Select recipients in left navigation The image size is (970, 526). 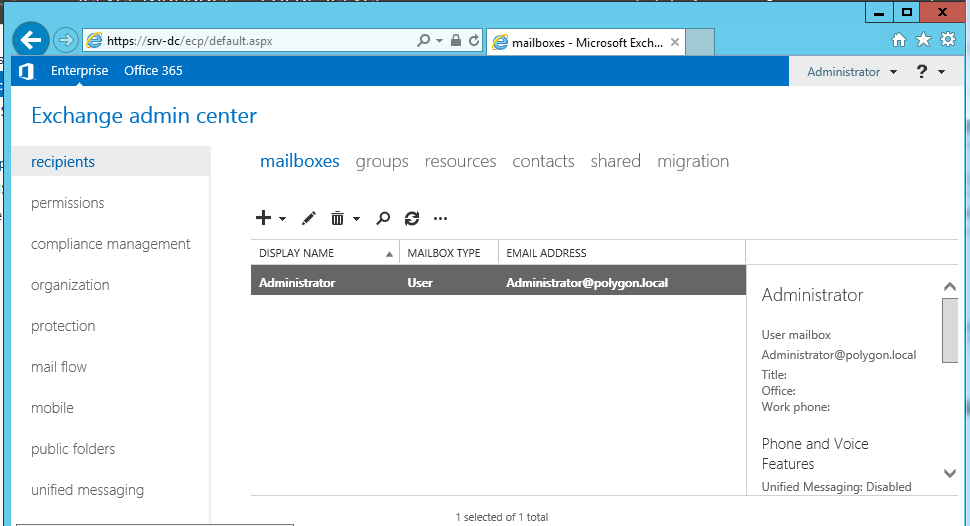pos(111,162)
